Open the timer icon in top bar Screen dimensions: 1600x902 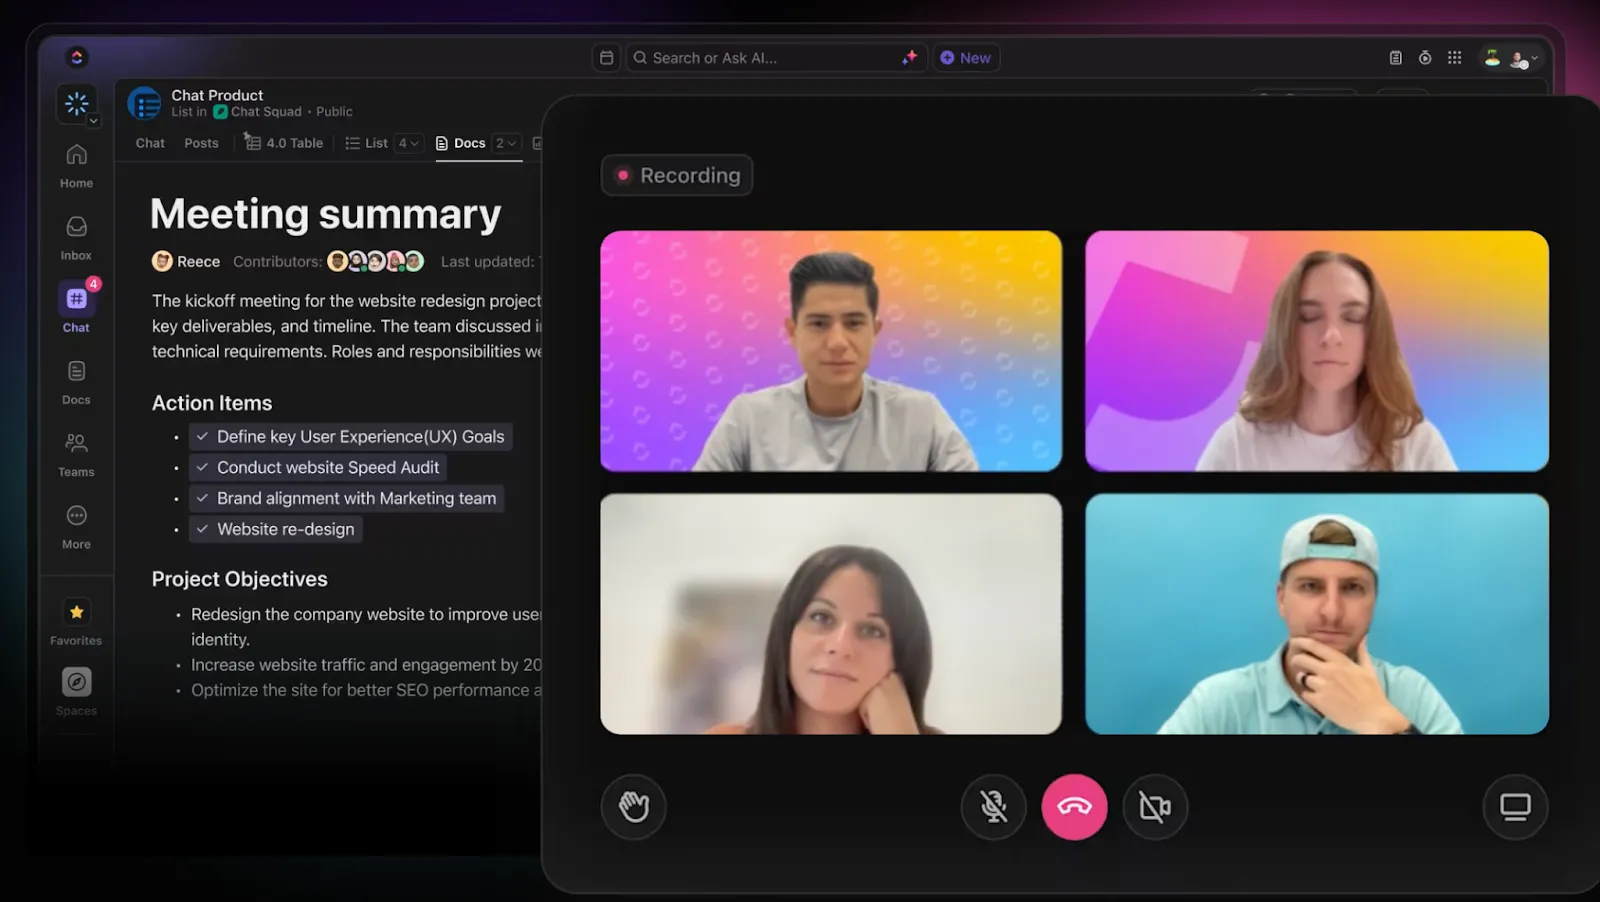pyautogui.click(x=1425, y=58)
